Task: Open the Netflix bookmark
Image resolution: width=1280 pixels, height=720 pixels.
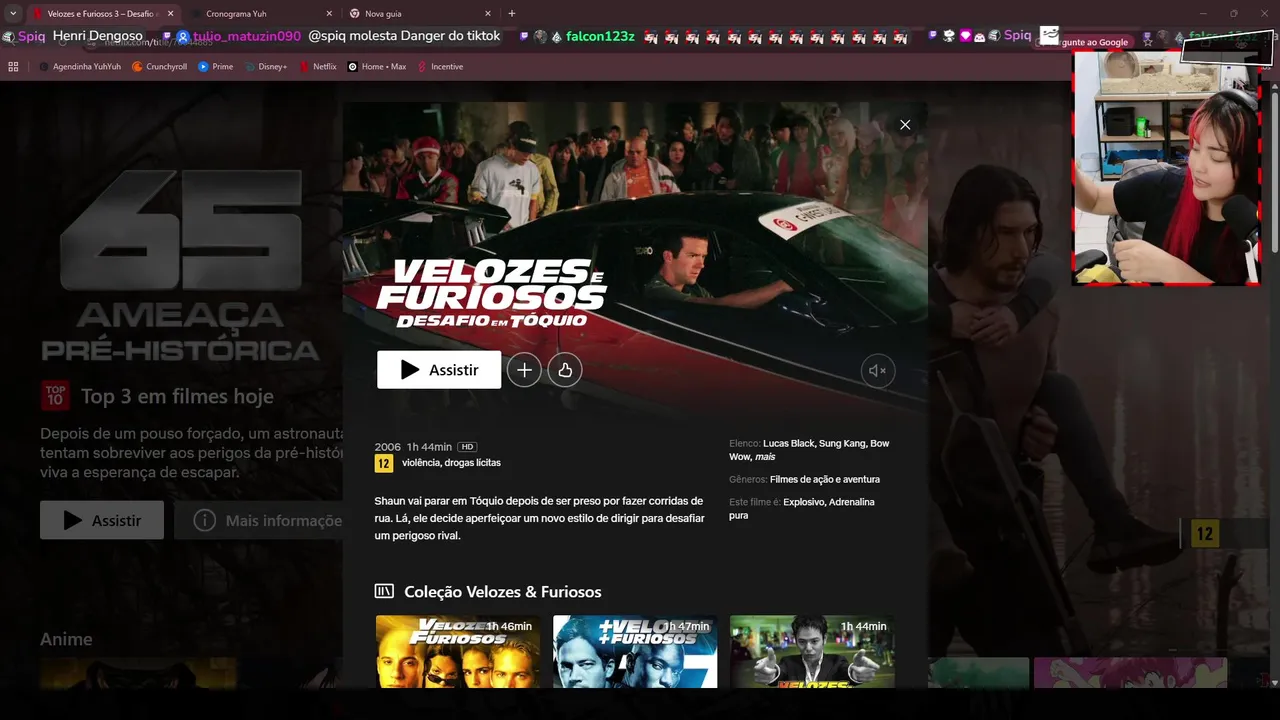Action: click(x=318, y=67)
